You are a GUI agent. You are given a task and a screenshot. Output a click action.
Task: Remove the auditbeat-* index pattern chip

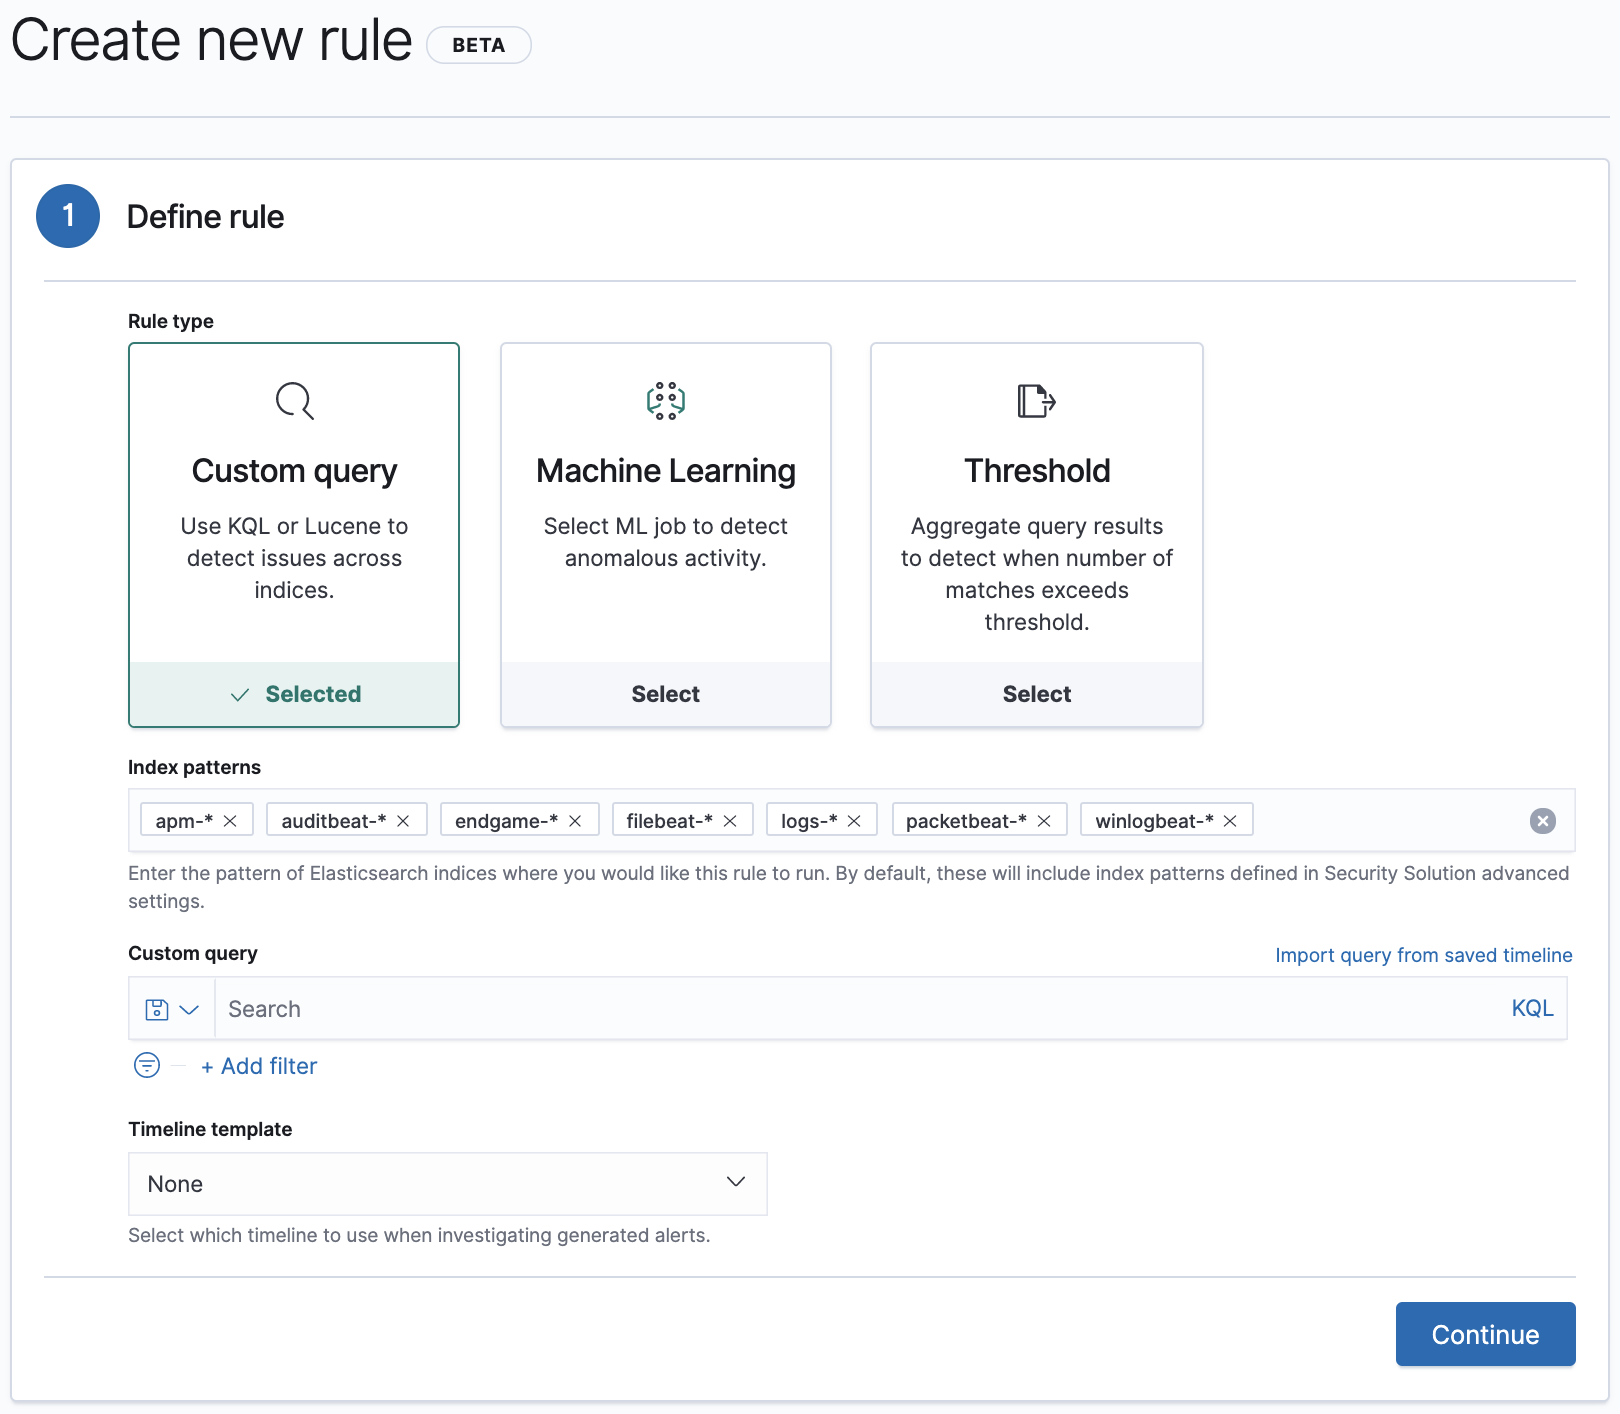[404, 820]
